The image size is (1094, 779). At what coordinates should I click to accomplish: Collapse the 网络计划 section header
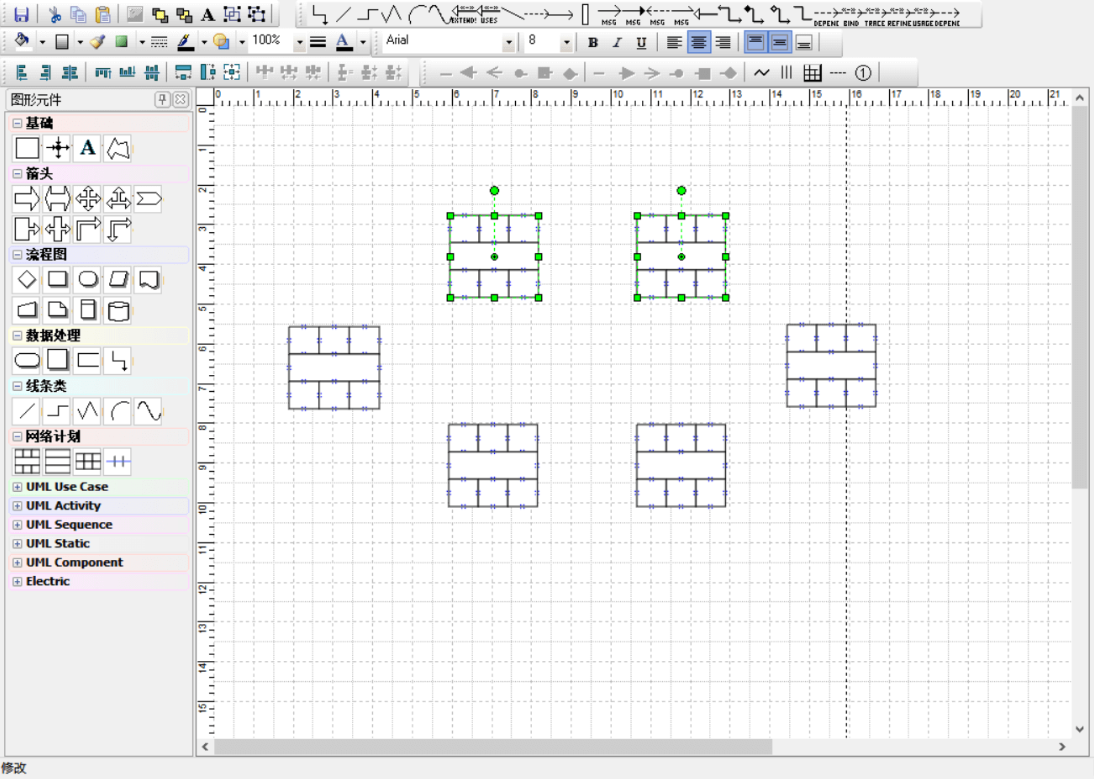tap(17, 436)
